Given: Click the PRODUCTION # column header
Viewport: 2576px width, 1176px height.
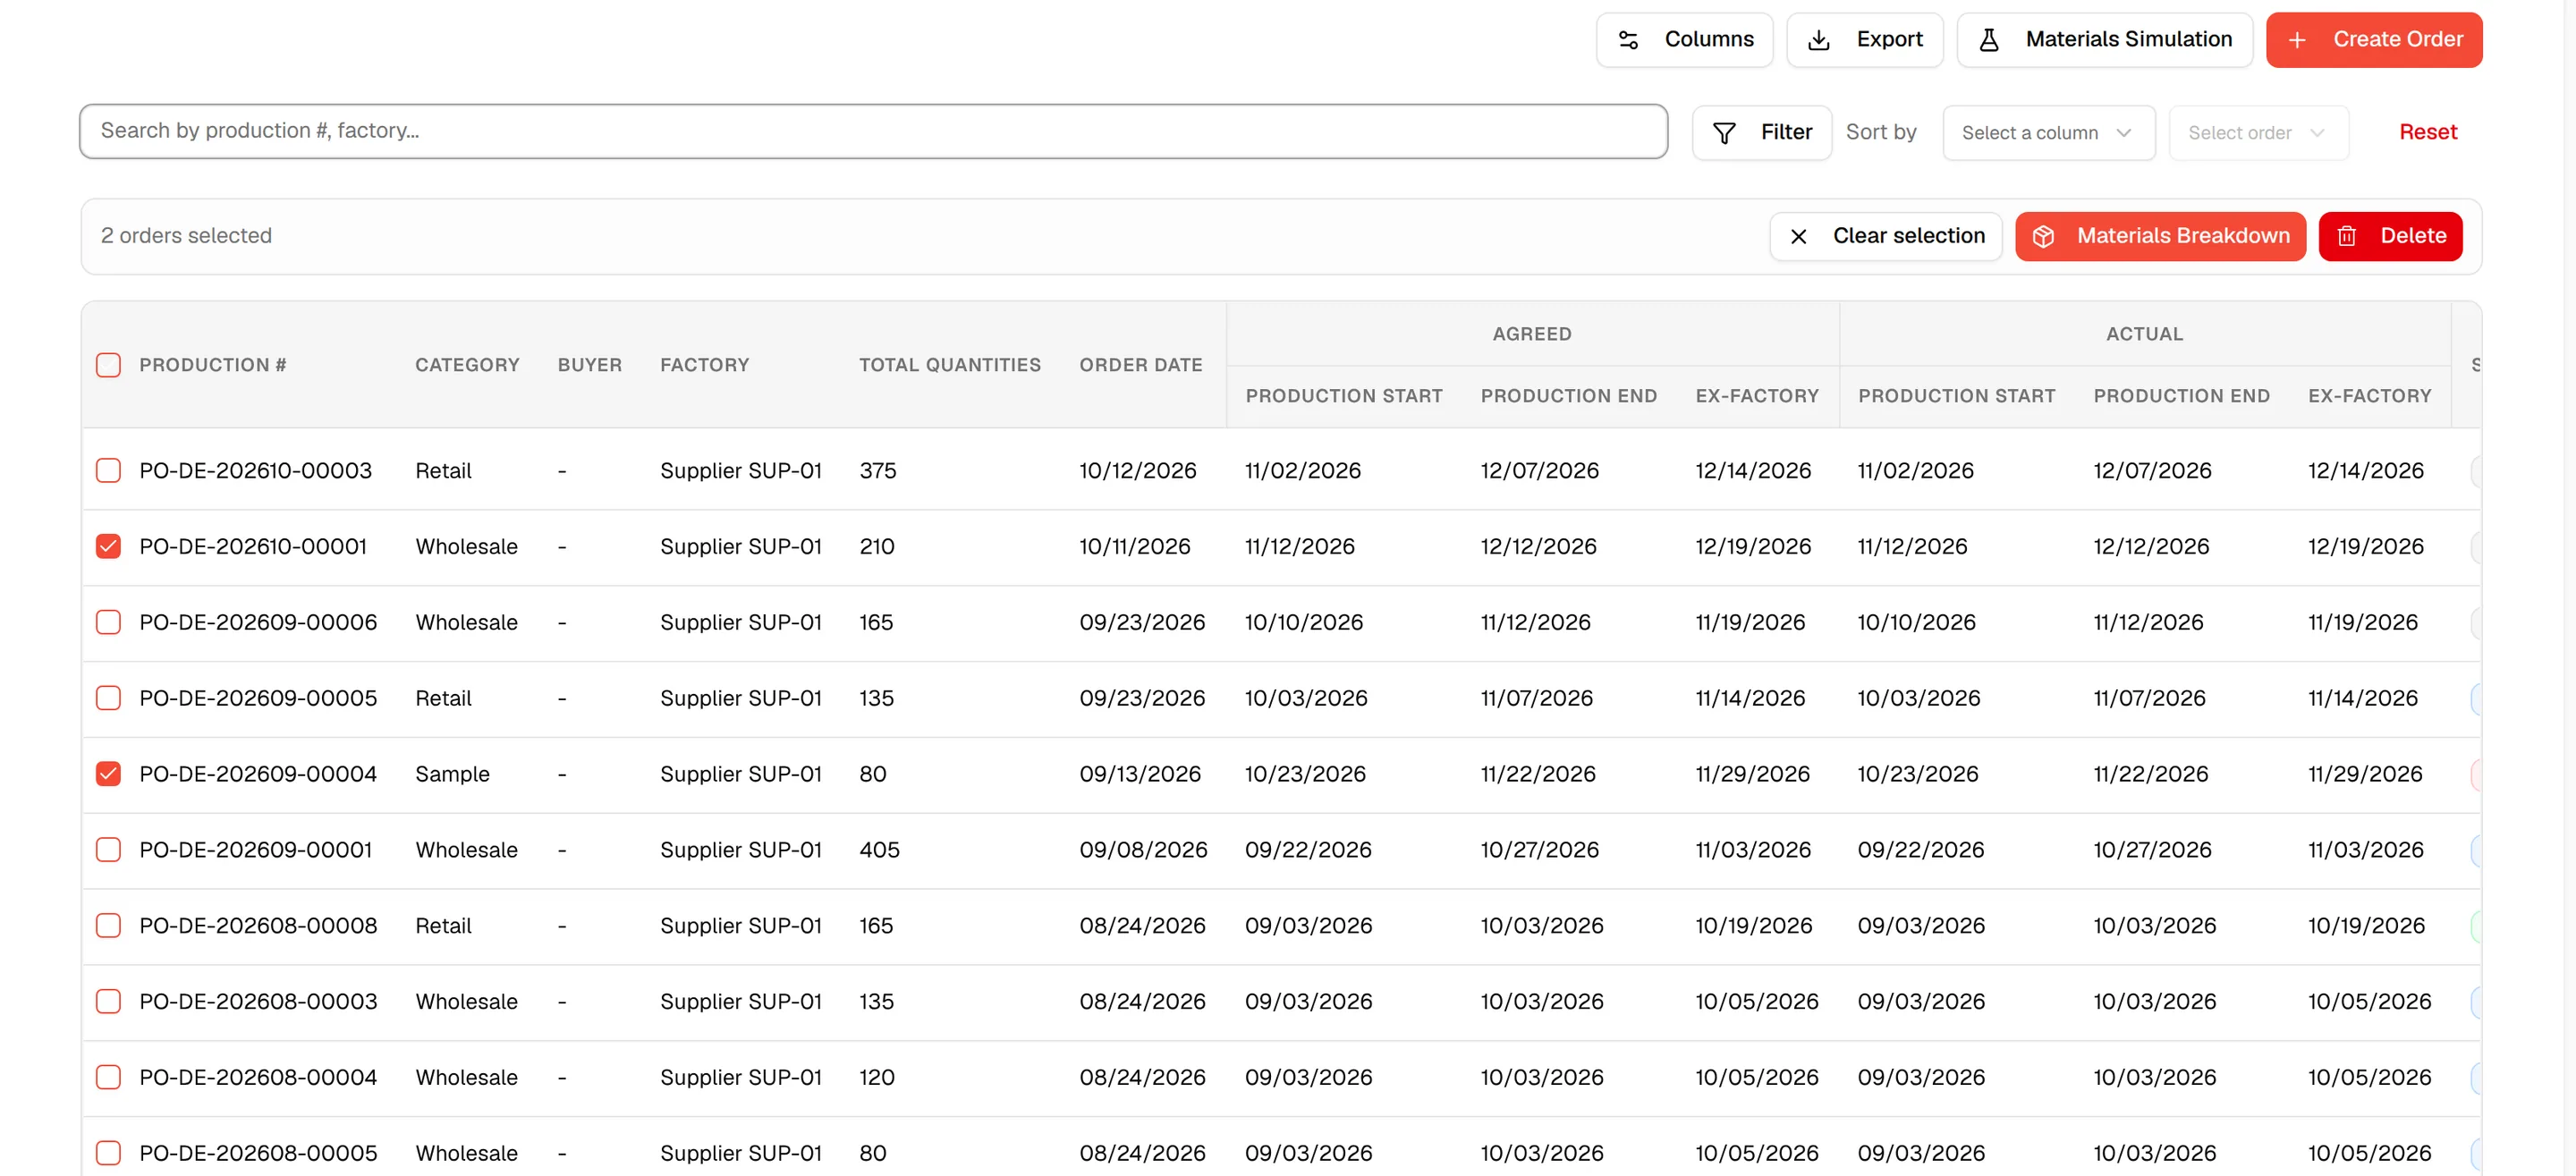Looking at the screenshot, I should tap(213, 365).
